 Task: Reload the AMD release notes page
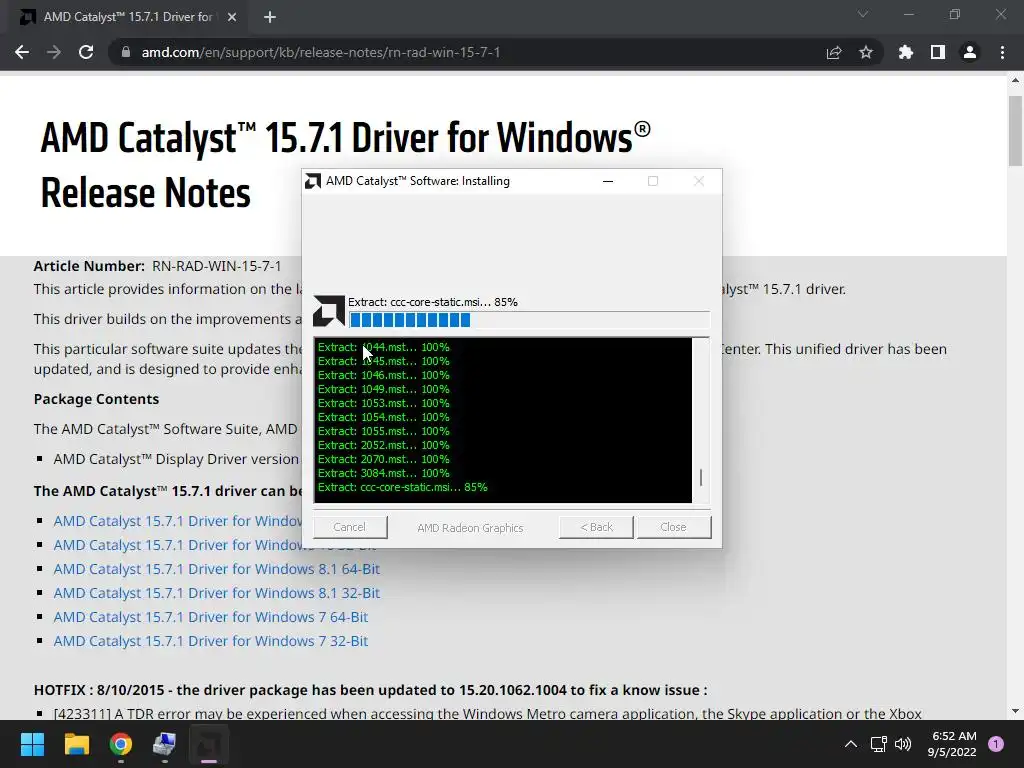(x=86, y=52)
